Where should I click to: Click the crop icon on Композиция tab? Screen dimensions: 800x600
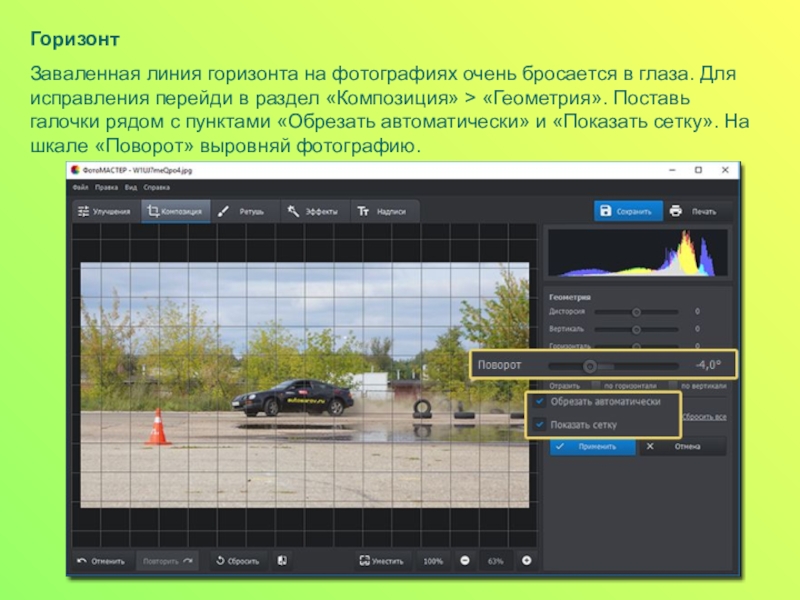153,211
